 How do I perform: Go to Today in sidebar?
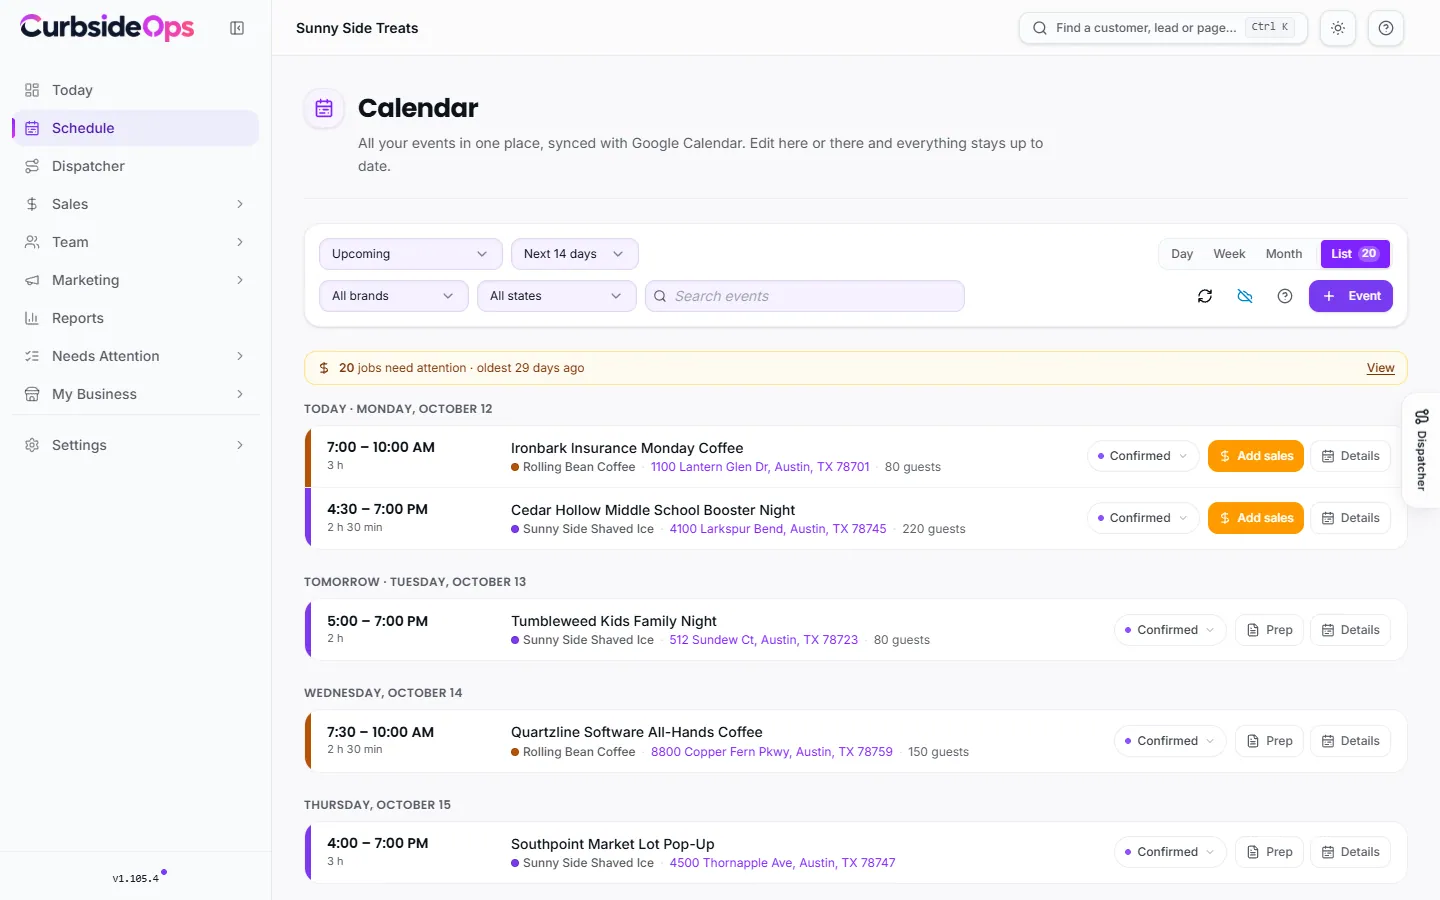tap(136, 90)
